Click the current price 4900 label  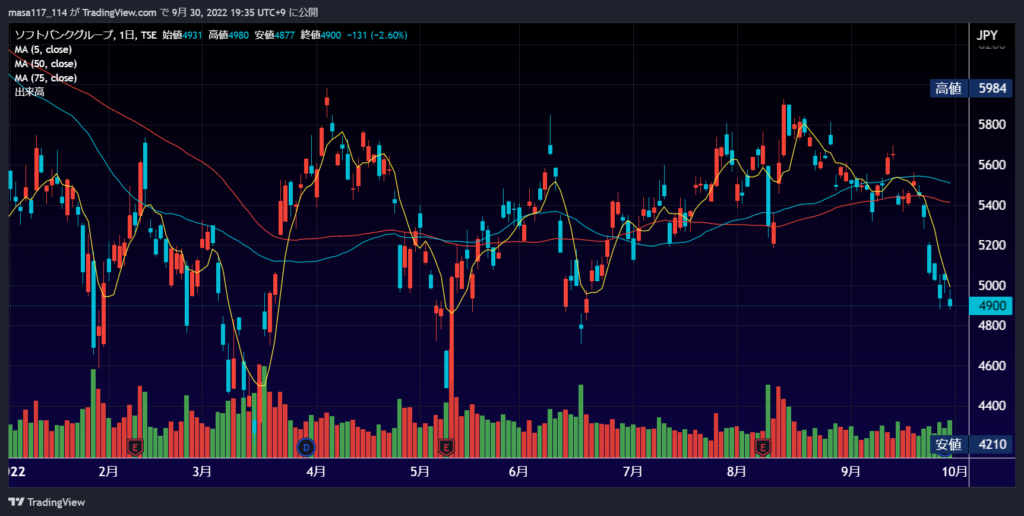[x=989, y=306]
